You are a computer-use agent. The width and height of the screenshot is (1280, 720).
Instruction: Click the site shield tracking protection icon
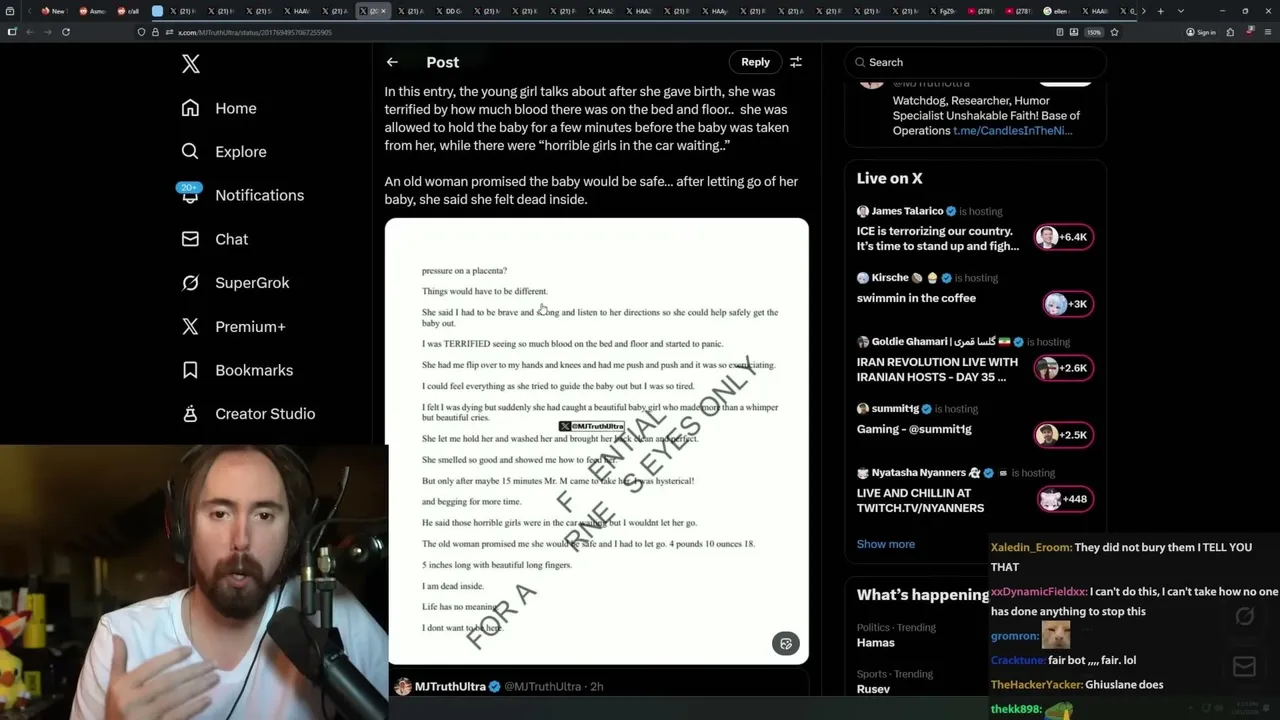142,32
